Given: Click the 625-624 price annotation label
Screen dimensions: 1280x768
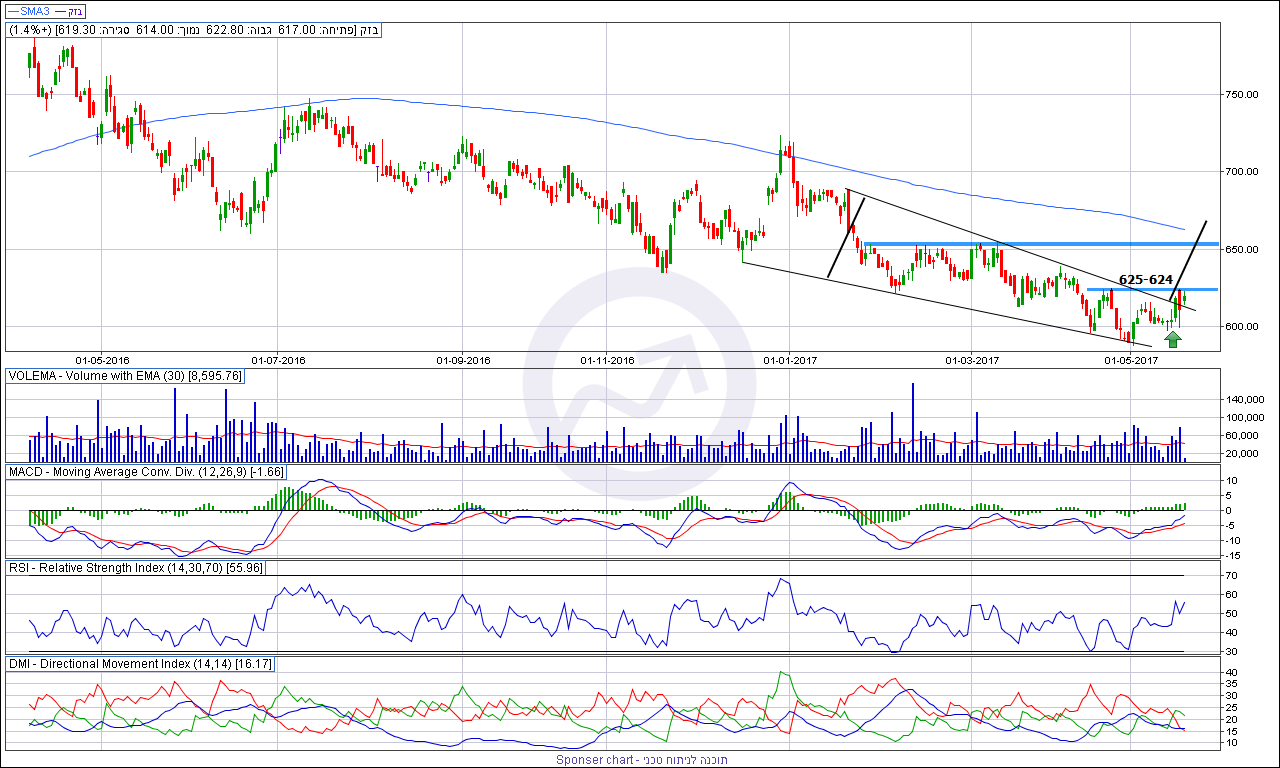Looking at the screenshot, I should pos(1146,280).
